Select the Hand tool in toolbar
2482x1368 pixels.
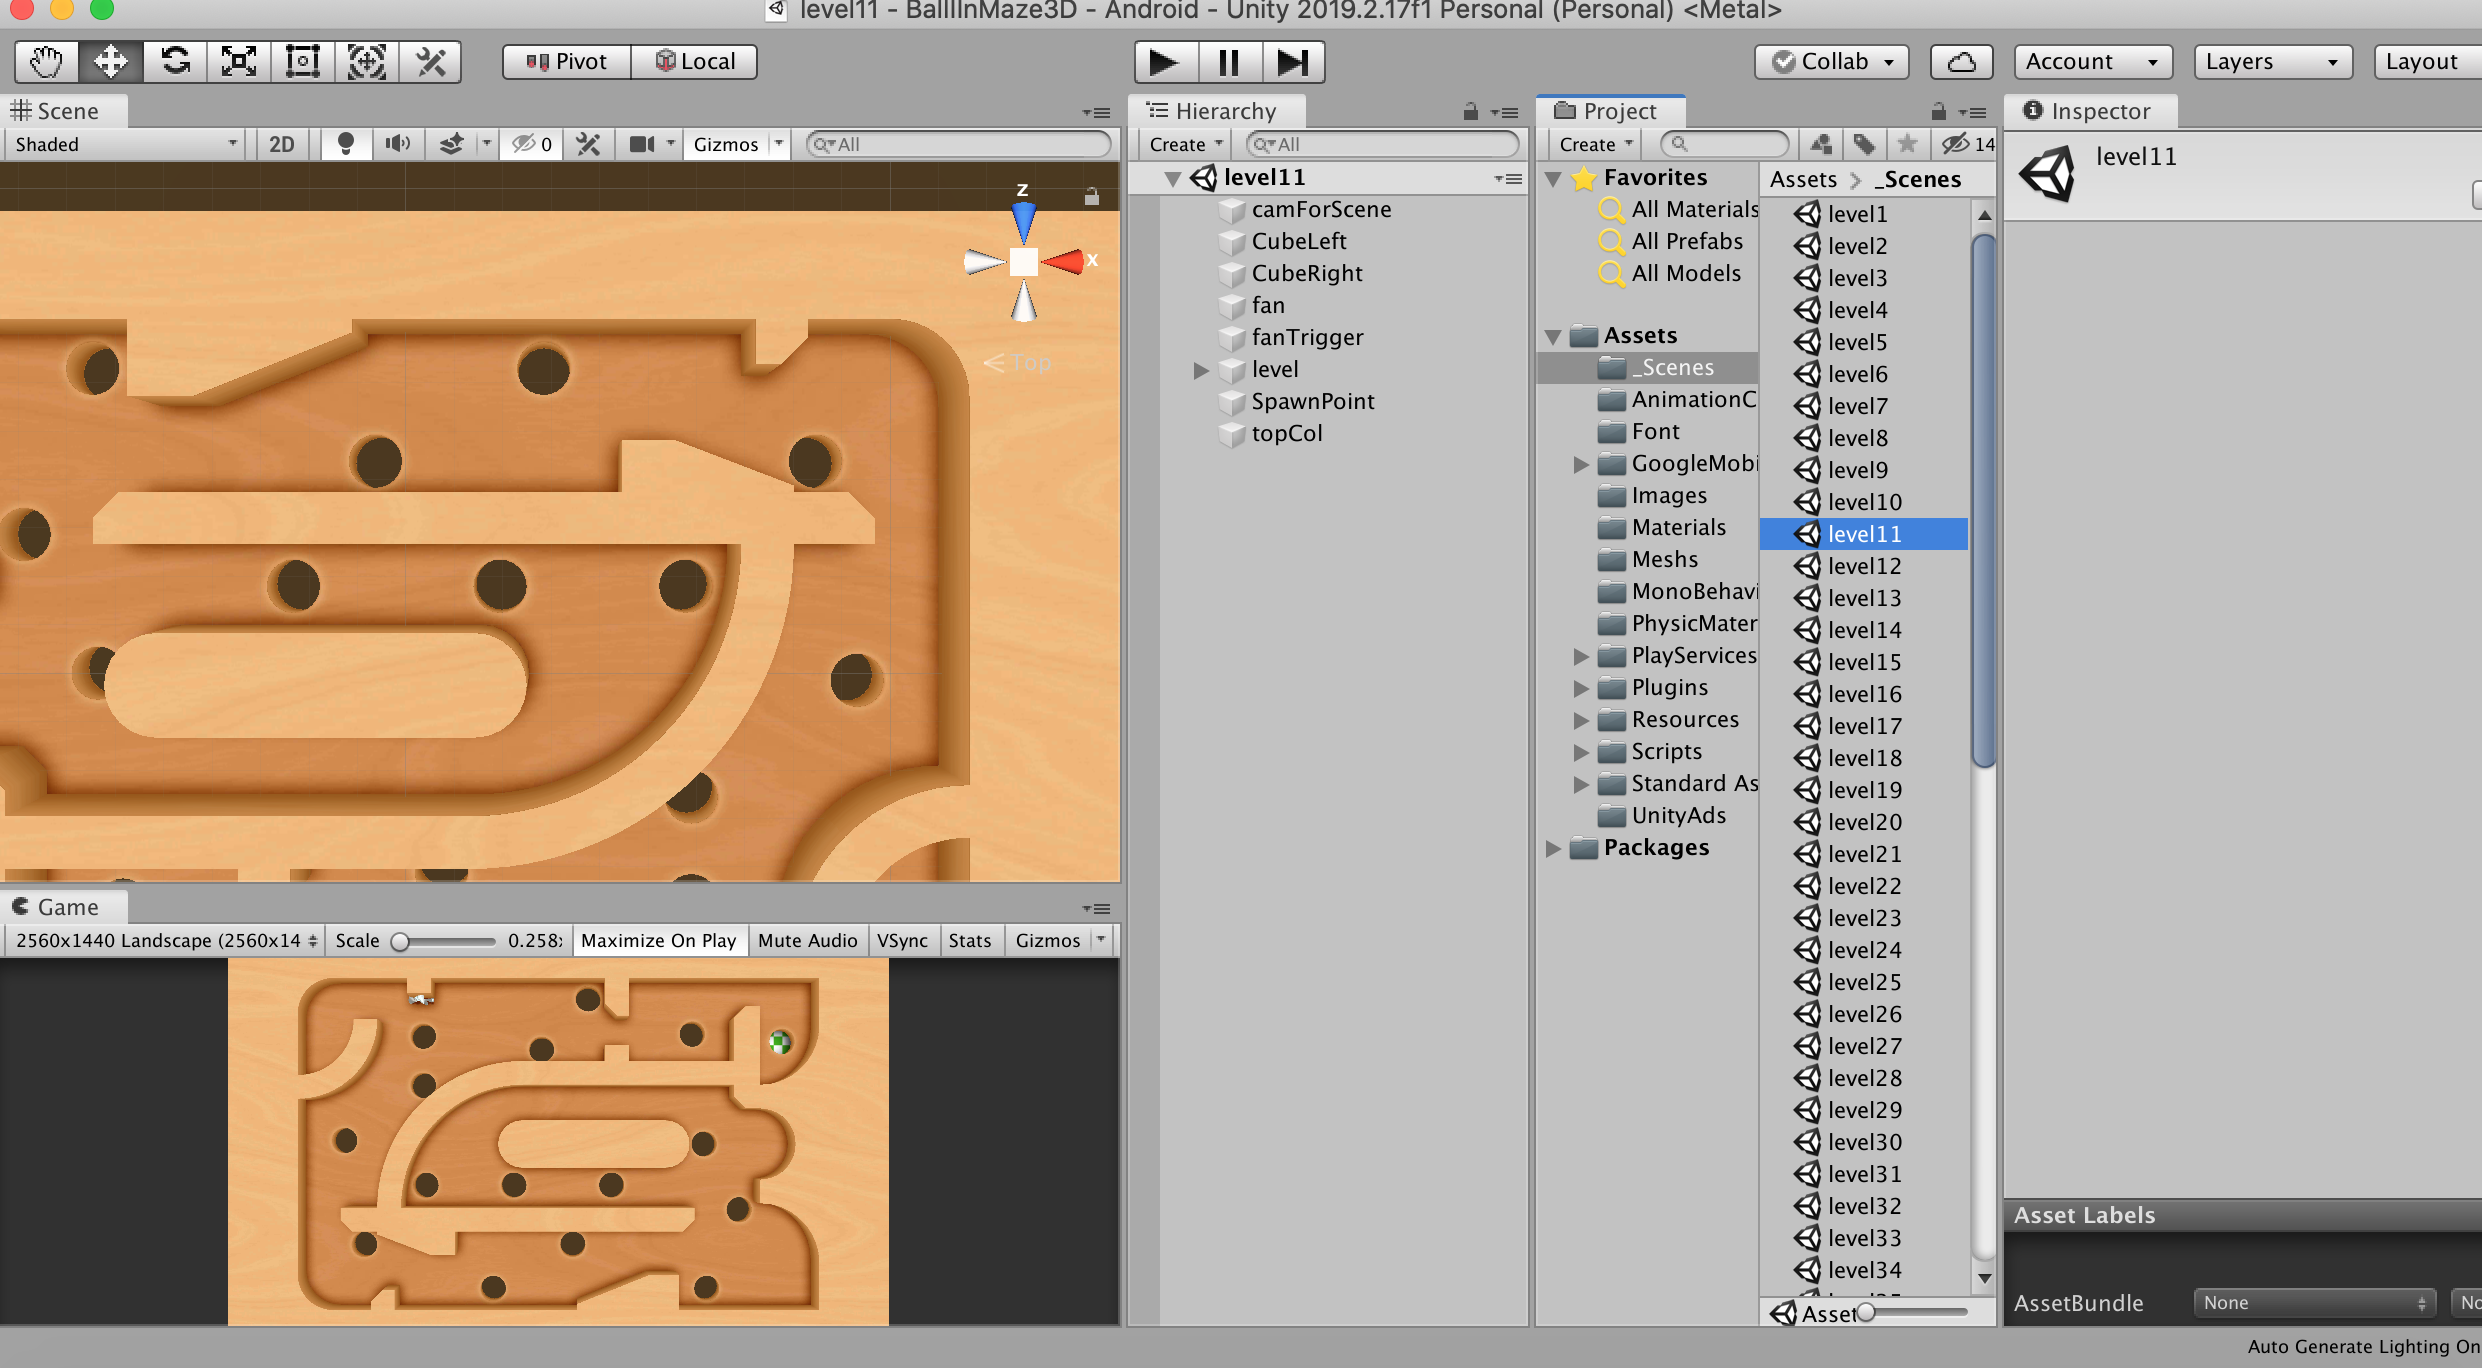(x=46, y=62)
